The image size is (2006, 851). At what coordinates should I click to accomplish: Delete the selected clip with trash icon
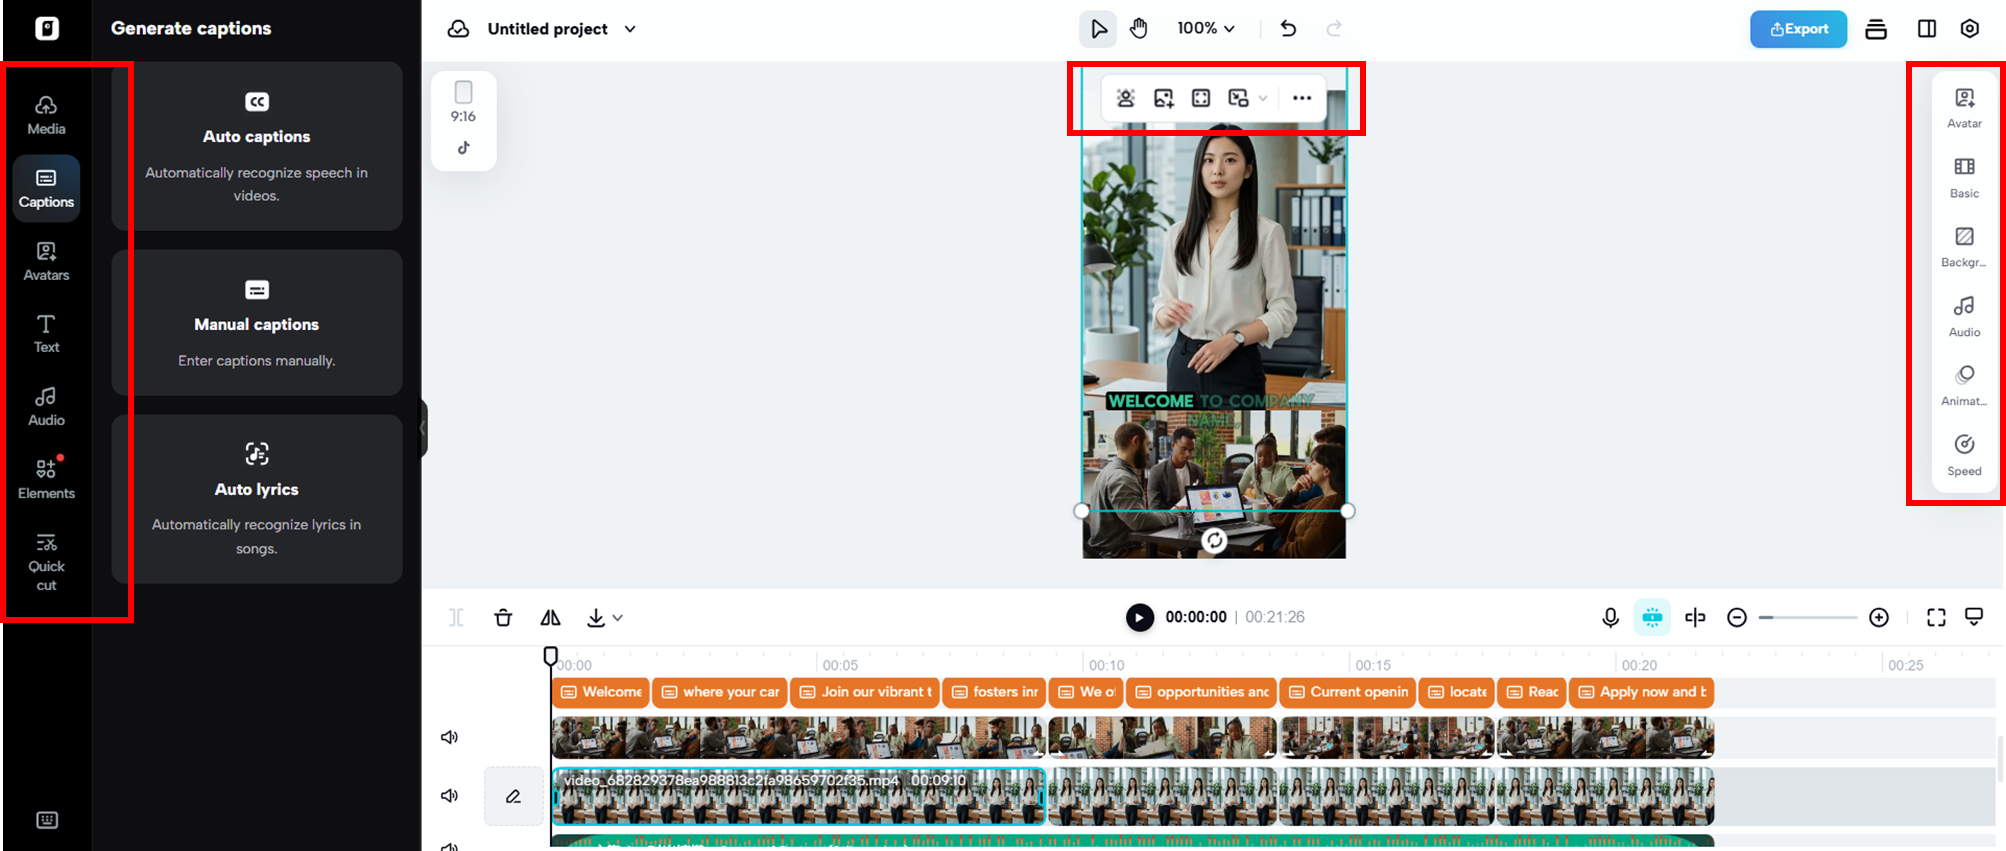tap(503, 618)
